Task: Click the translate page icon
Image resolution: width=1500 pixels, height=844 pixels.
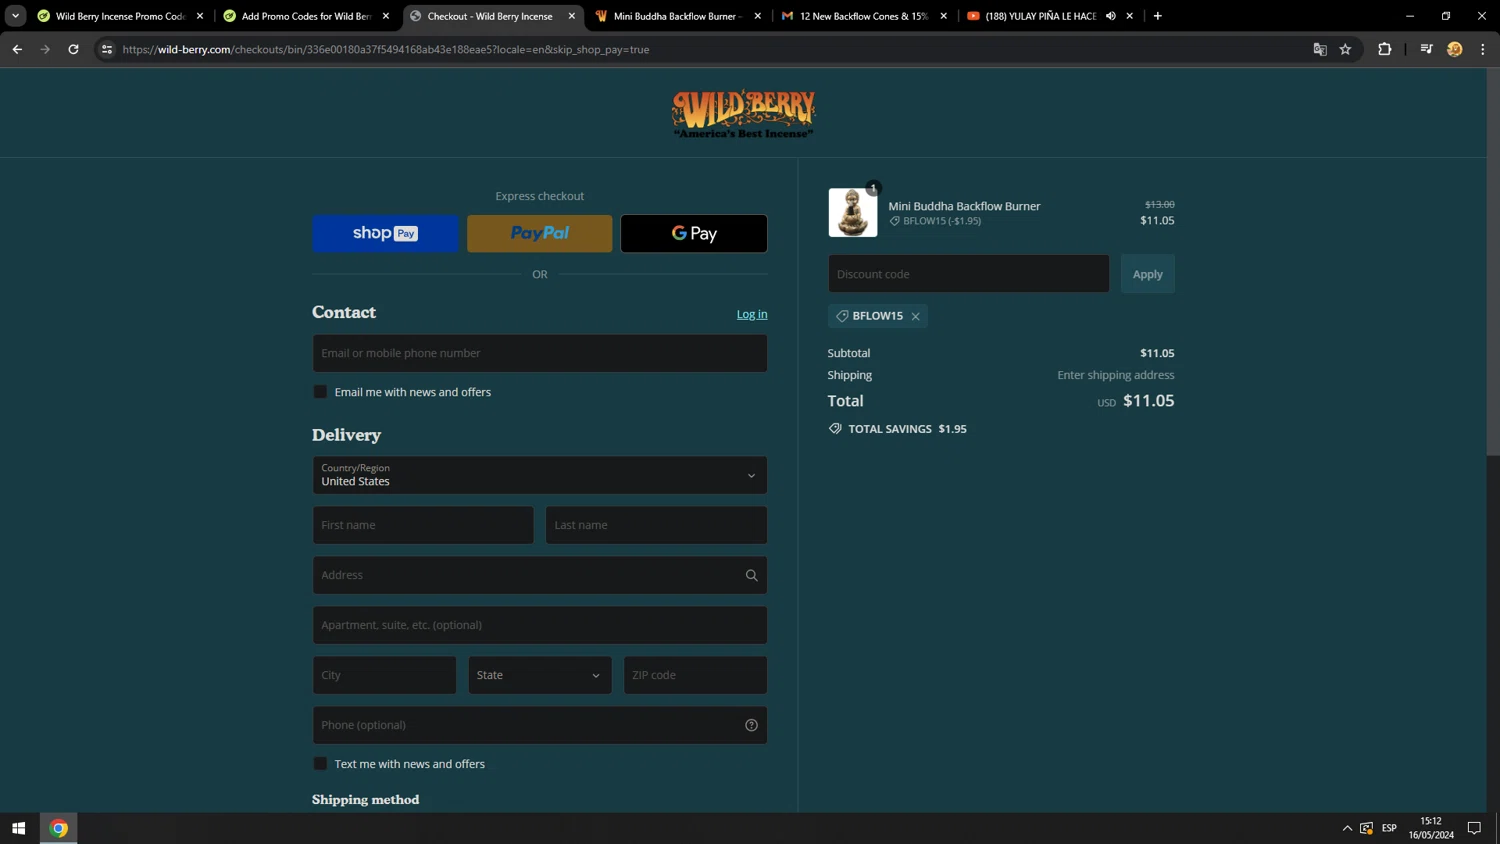Action: pos(1320,49)
